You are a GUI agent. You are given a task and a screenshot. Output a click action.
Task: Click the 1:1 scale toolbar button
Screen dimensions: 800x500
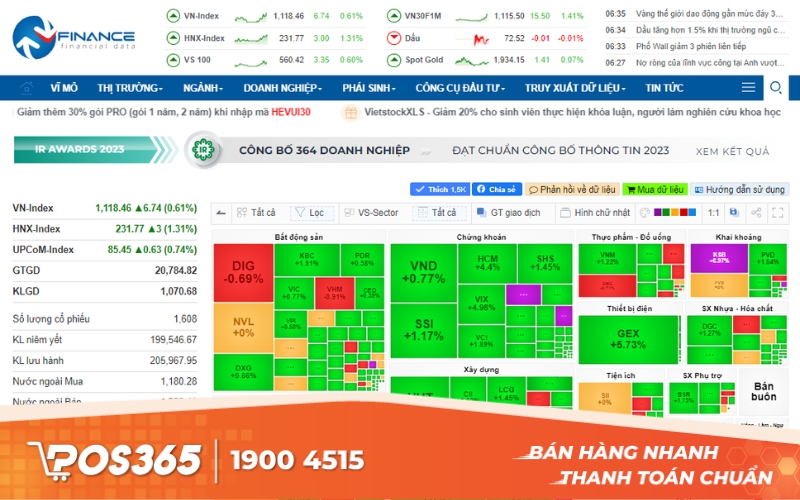714,213
